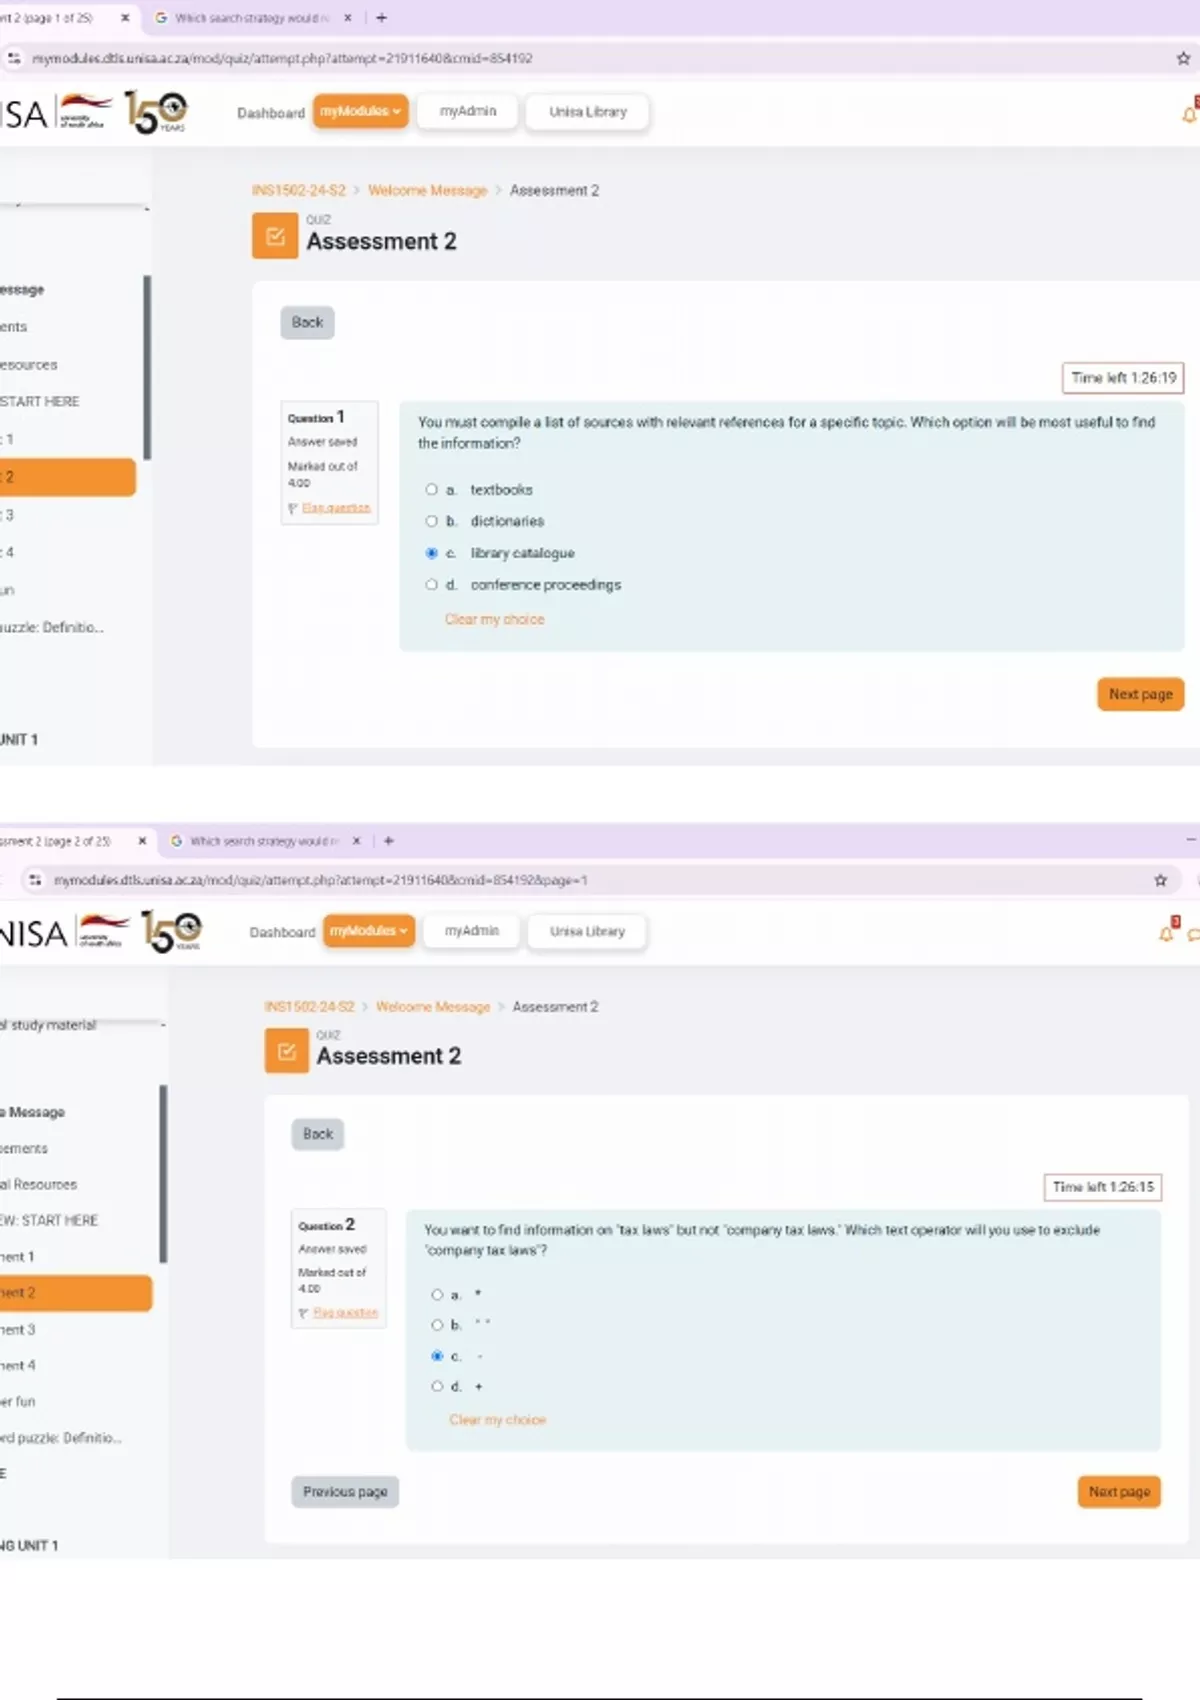
Task: Open new browser tab with plus icon
Action: (x=381, y=18)
